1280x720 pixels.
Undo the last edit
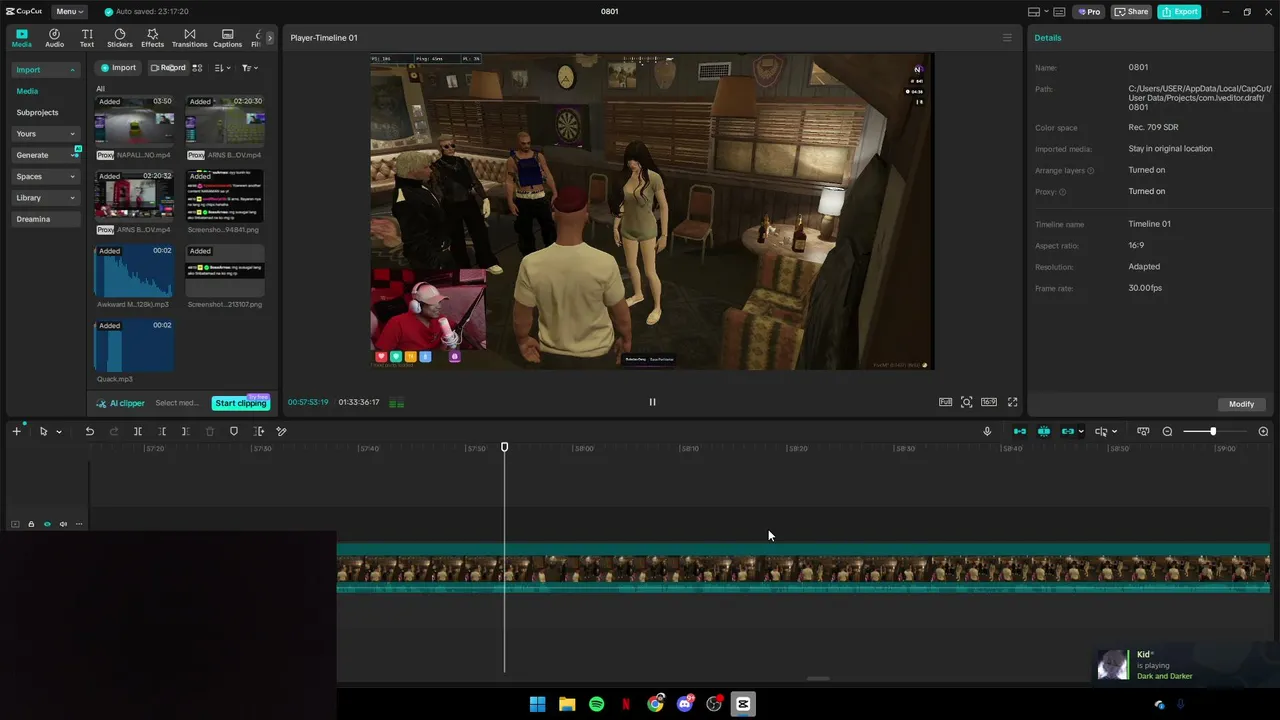[89, 431]
